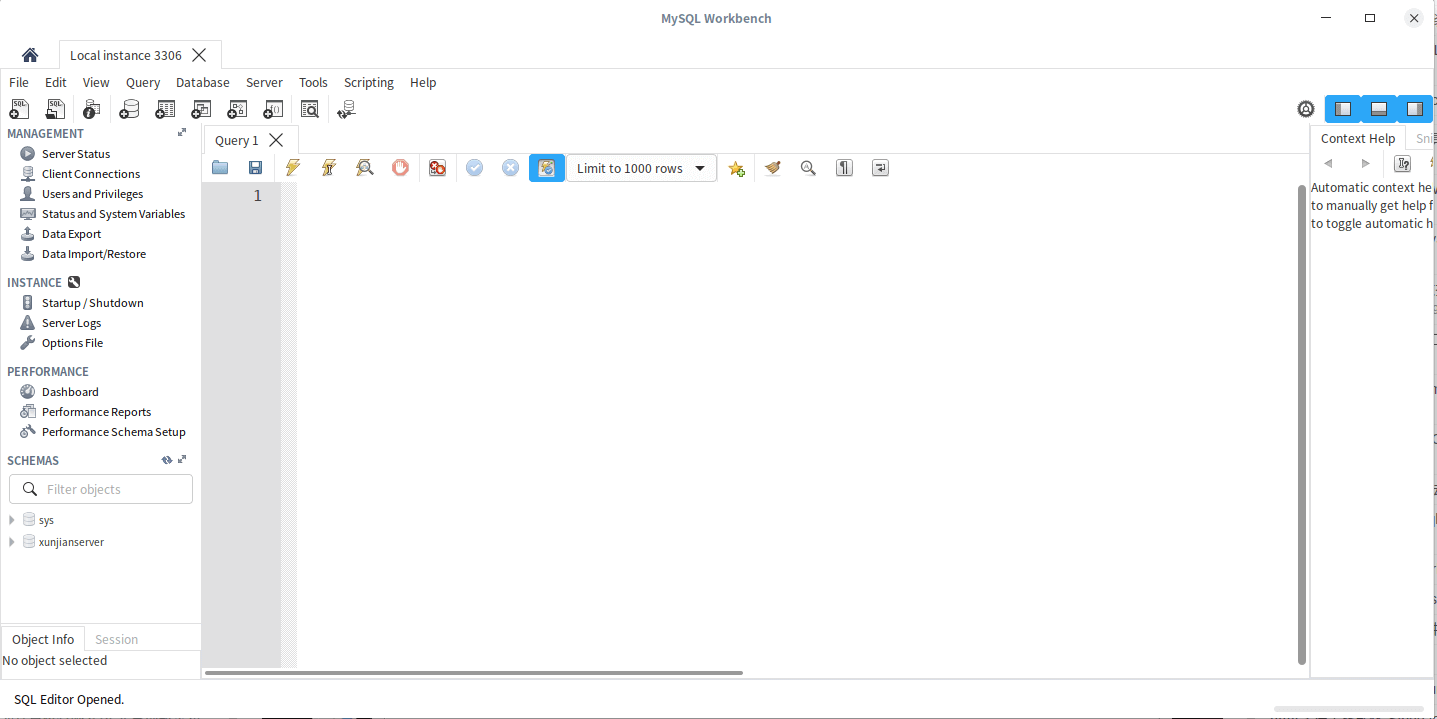The width and height of the screenshot is (1437, 719).
Task: Click the Create new schema icon
Action: (x=129, y=109)
